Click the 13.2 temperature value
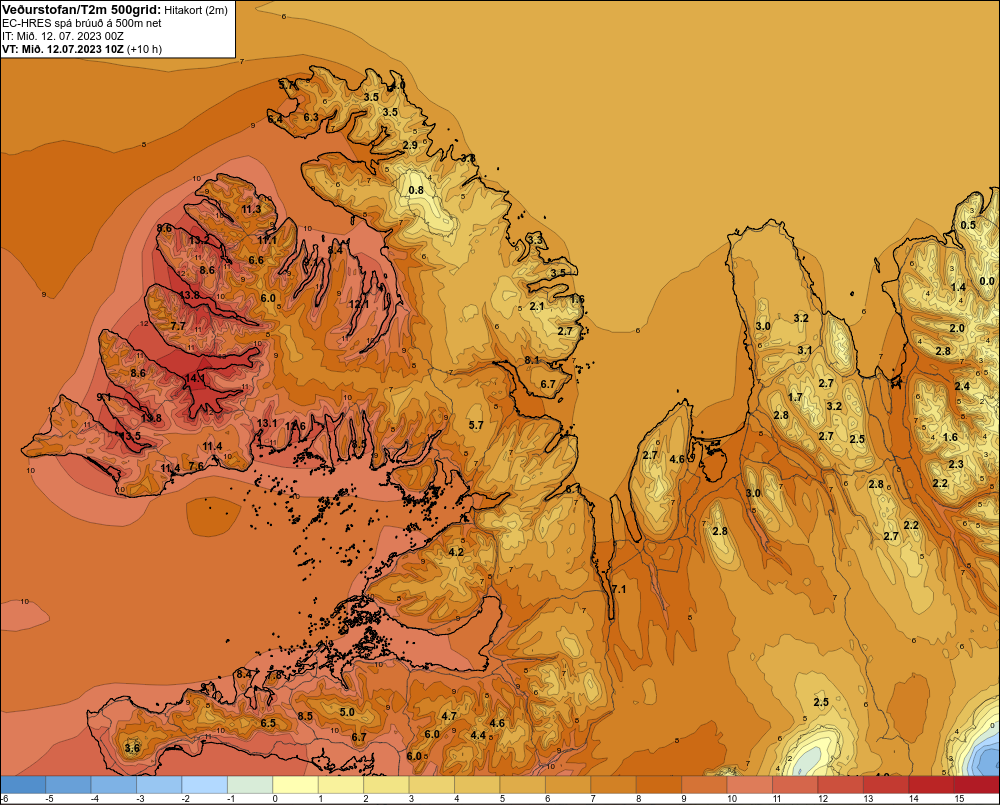The image size is (1000, 805). click(199, 240)
